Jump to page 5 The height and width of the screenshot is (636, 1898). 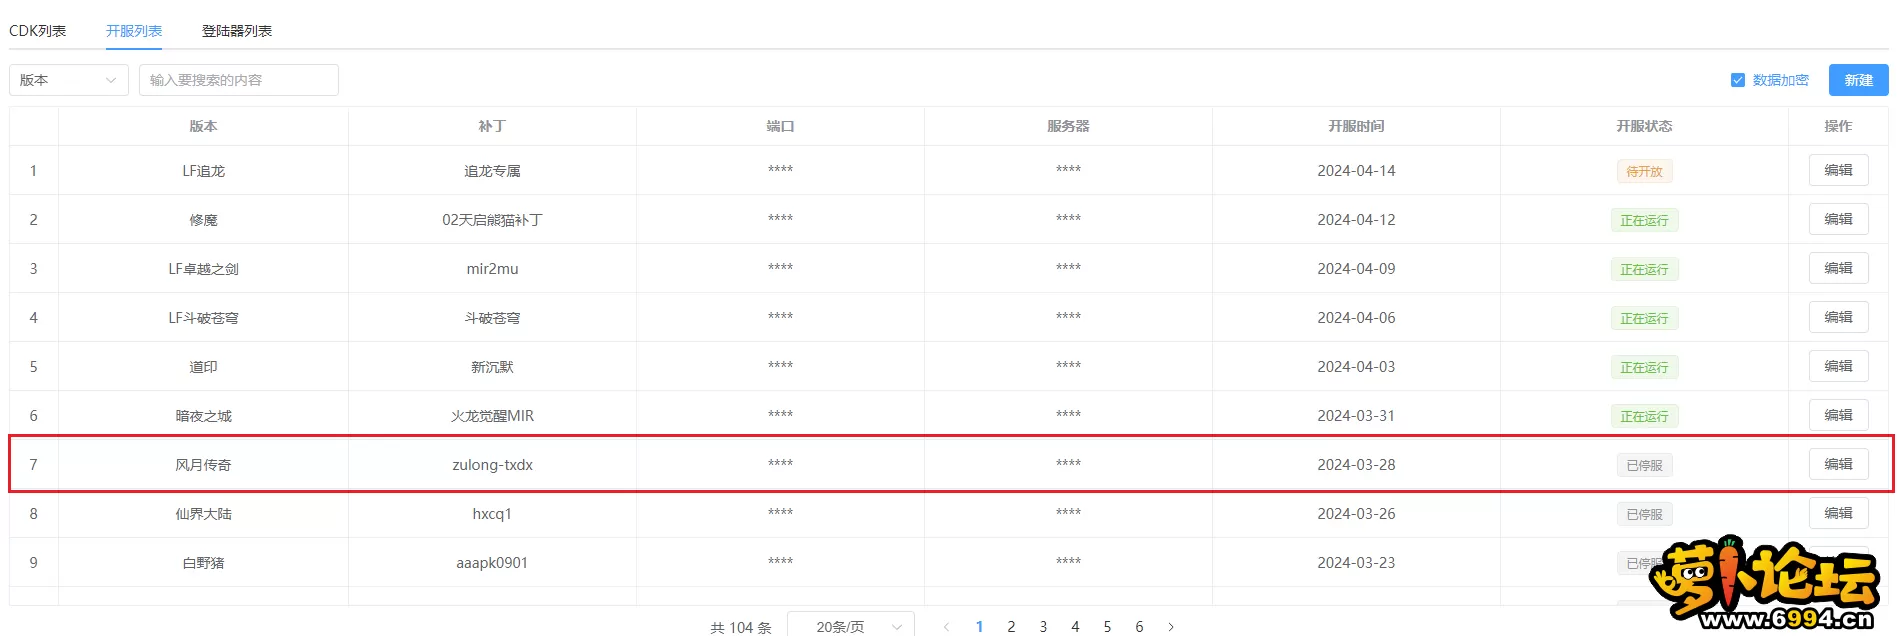[1107, 627]
